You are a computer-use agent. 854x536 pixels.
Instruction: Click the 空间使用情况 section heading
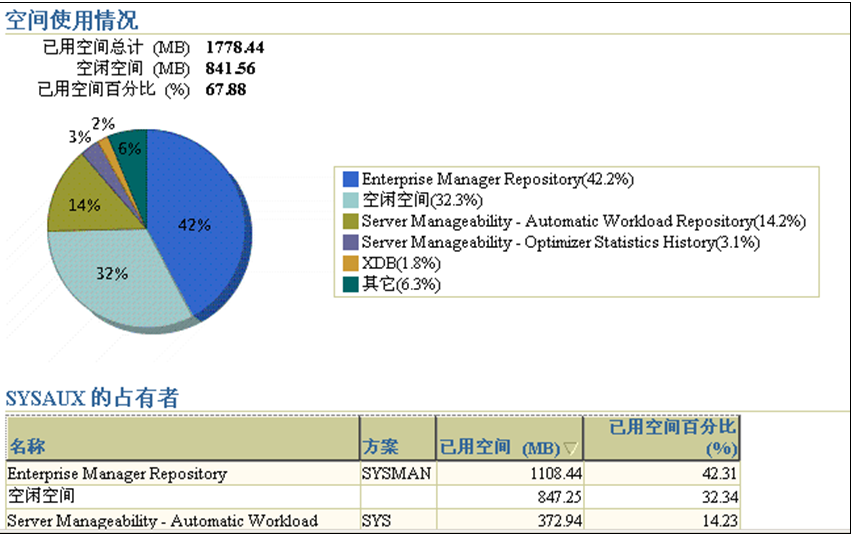point(71,21)
